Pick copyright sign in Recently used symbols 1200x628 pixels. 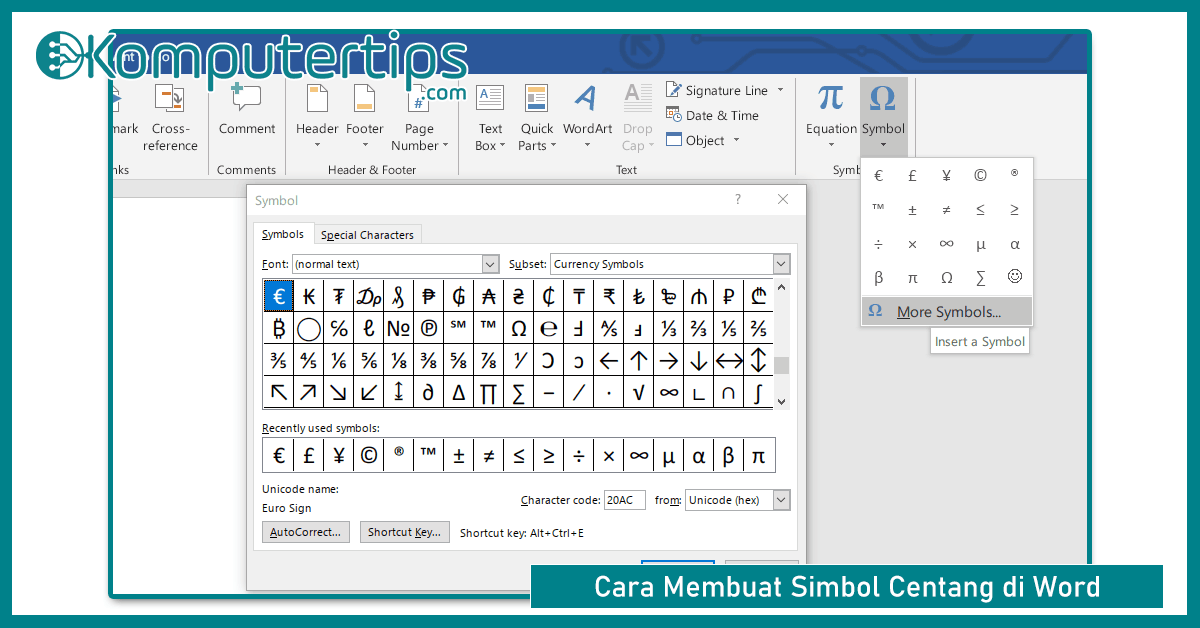[369, 455]
